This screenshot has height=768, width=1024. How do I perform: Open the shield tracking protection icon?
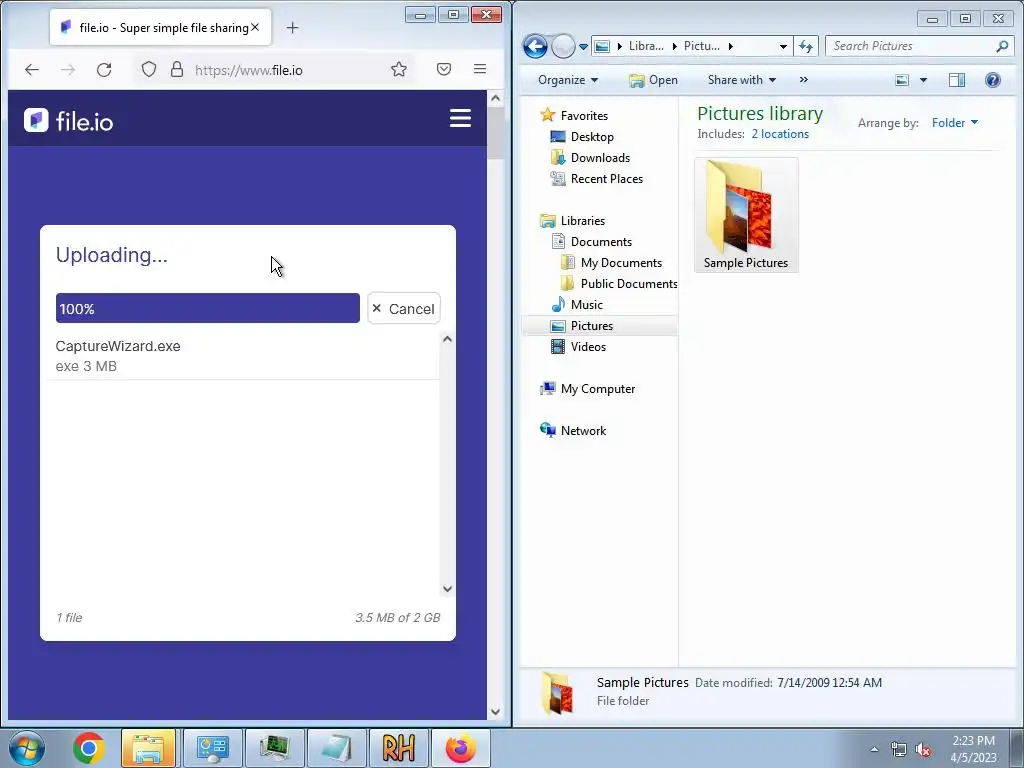[149, 69]
